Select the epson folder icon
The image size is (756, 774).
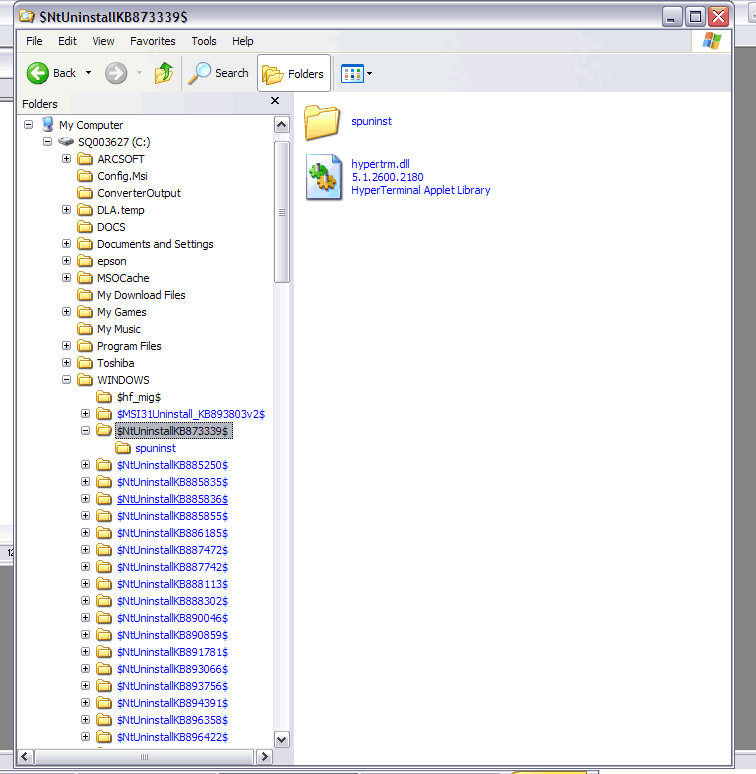[x=85, y=261]
